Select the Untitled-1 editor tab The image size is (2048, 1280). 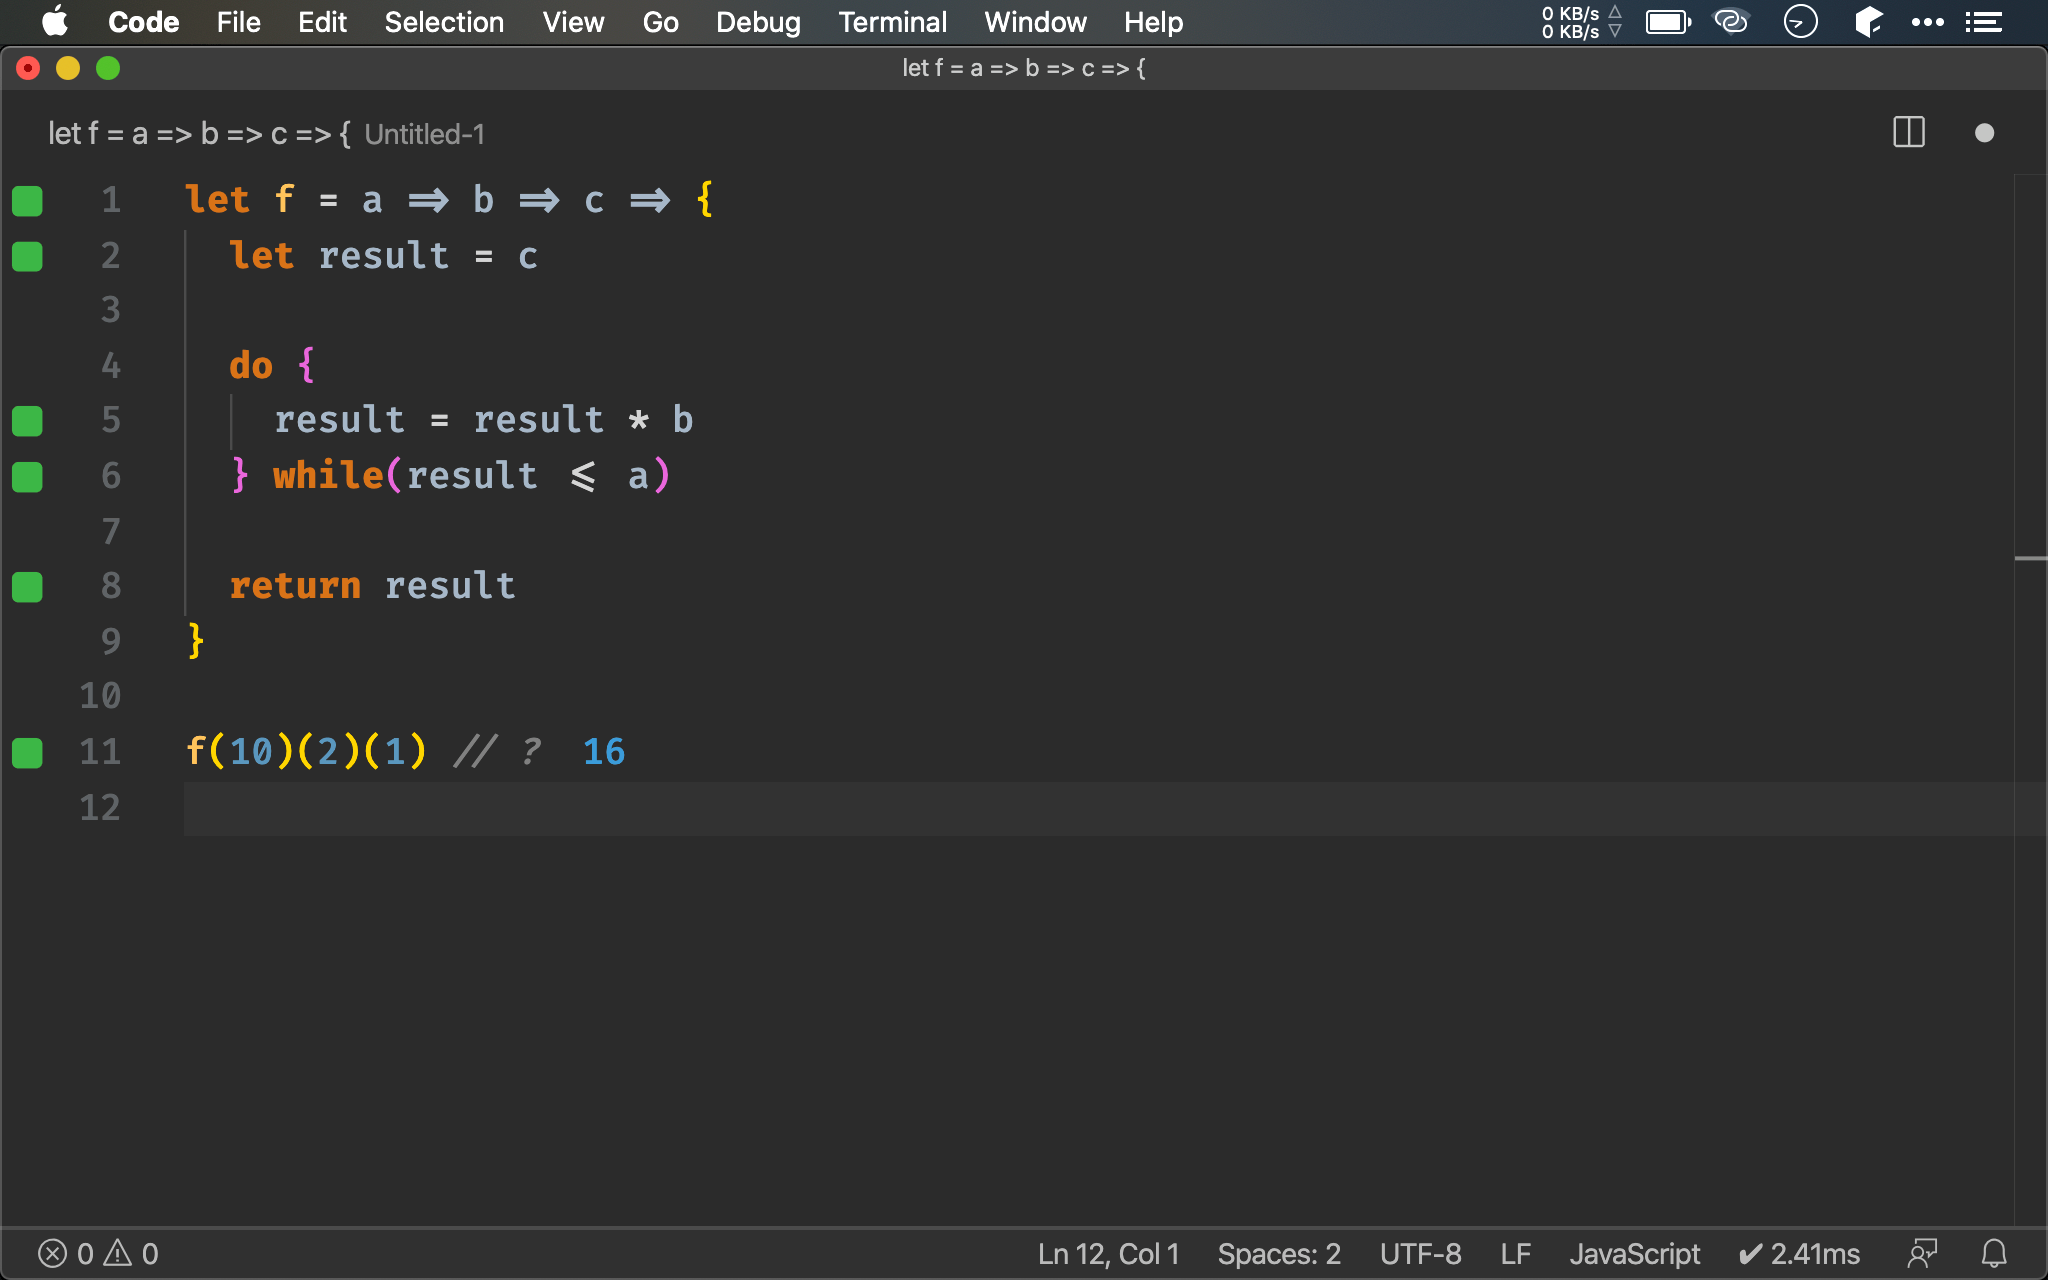coord(266,134)
